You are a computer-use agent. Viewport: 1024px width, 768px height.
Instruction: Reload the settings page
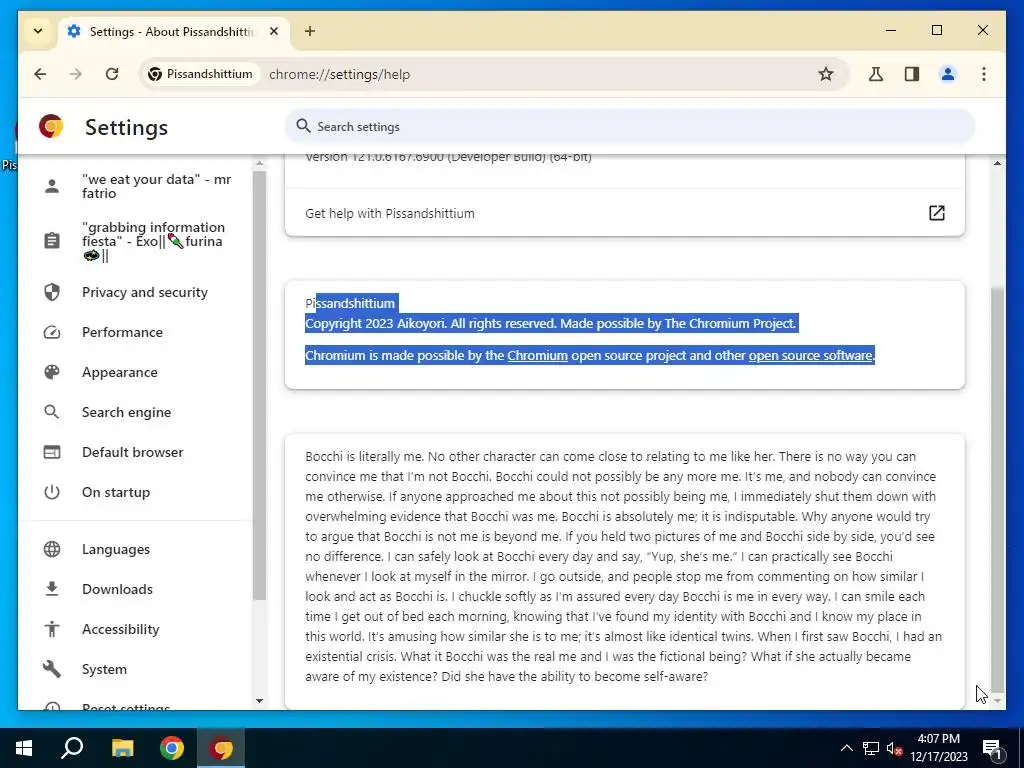tap(112, 74)
